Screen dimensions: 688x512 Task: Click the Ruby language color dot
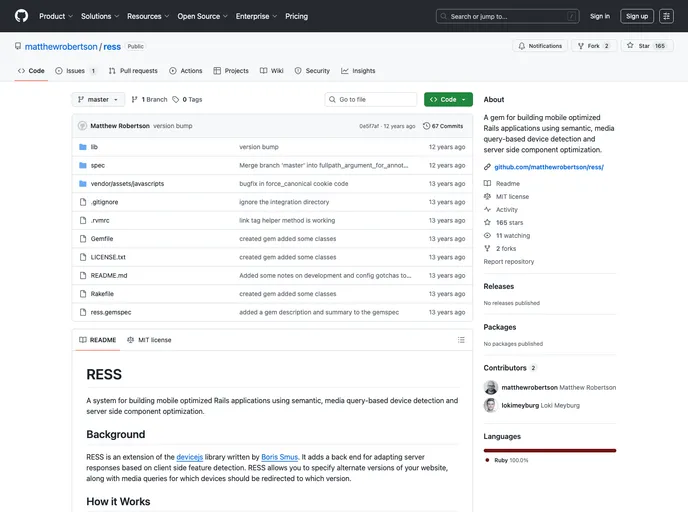[487, 460]
